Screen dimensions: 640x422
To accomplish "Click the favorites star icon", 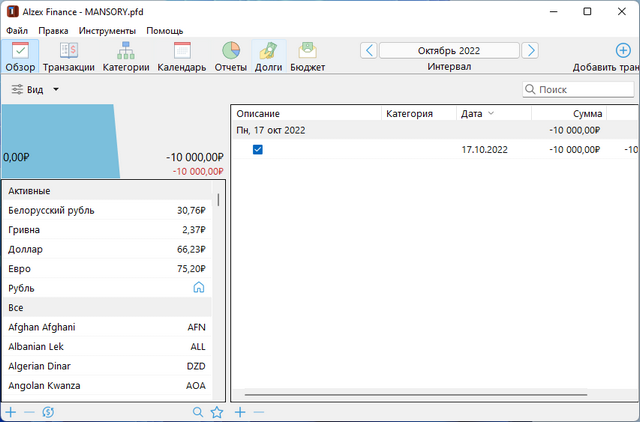I will point(217,412).
